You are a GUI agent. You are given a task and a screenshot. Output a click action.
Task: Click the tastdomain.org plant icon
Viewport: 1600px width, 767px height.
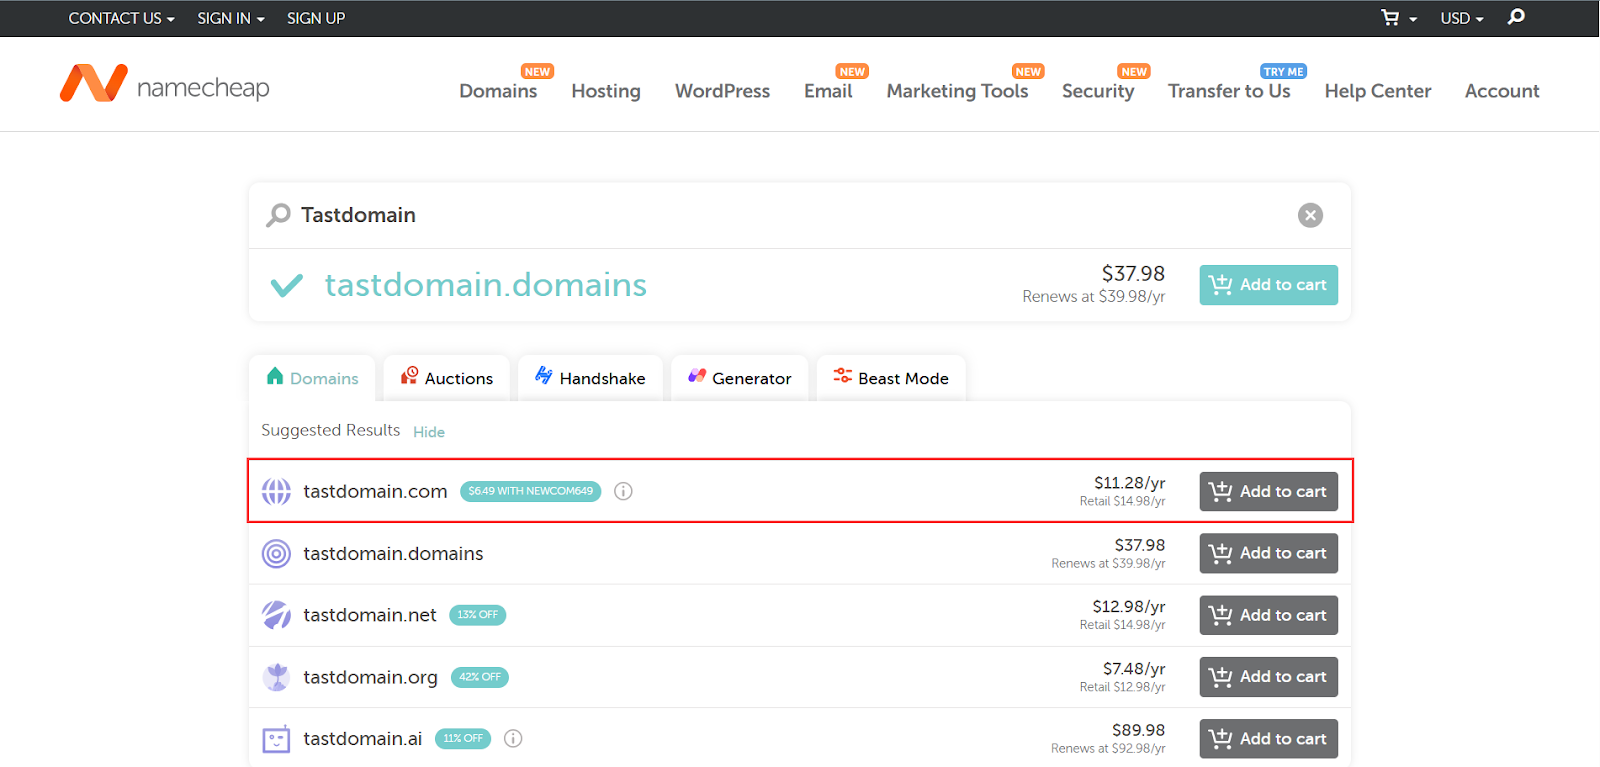(x=276, y=677)
